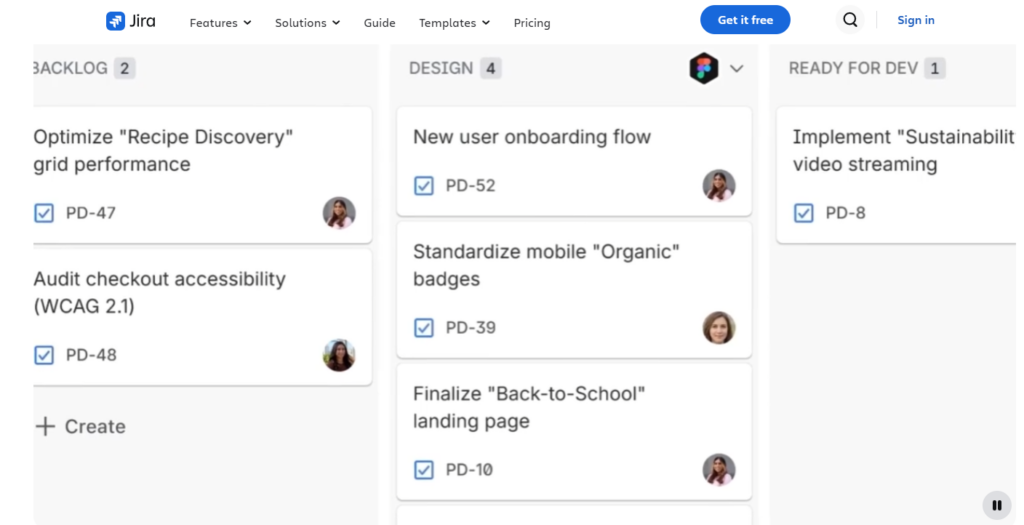Click the Figma icon in Design column
Viewport: 1024px width, 525px height.
click(704, 68)
